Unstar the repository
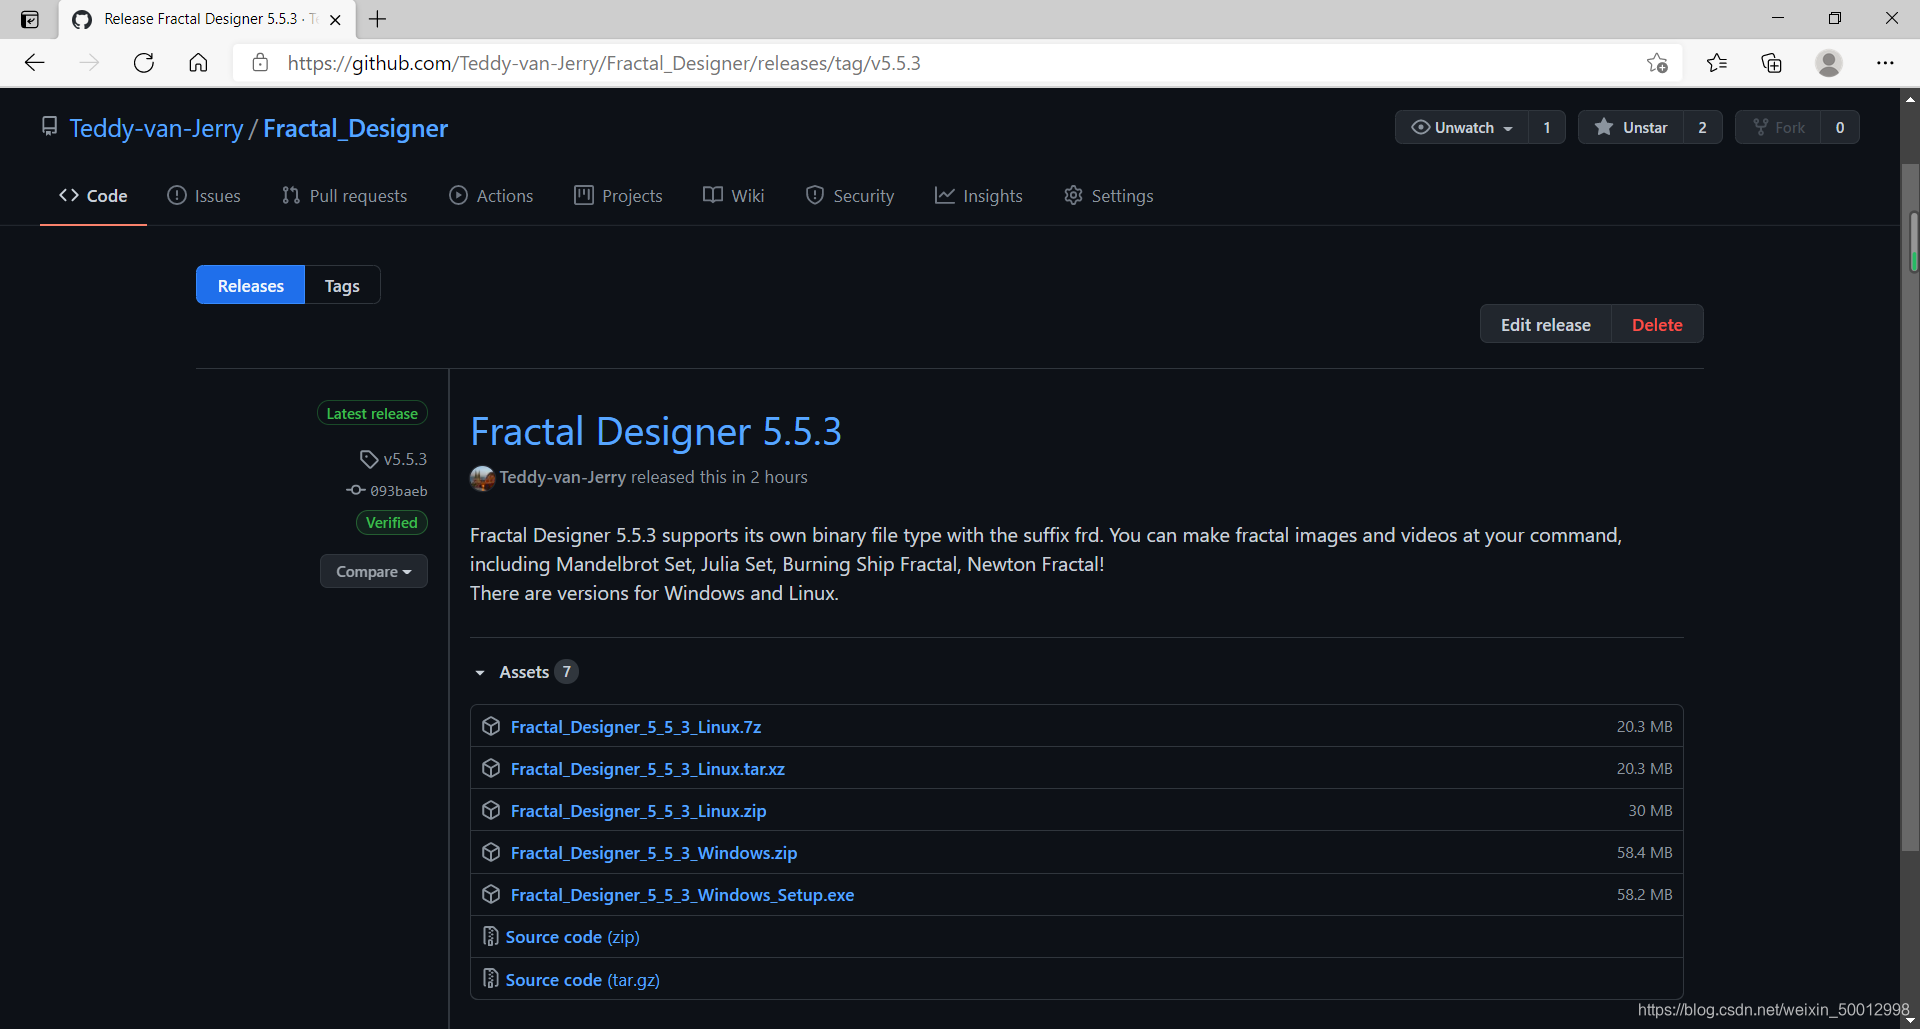This screenshot has height=1029, width=1920. pos(1631,127)
